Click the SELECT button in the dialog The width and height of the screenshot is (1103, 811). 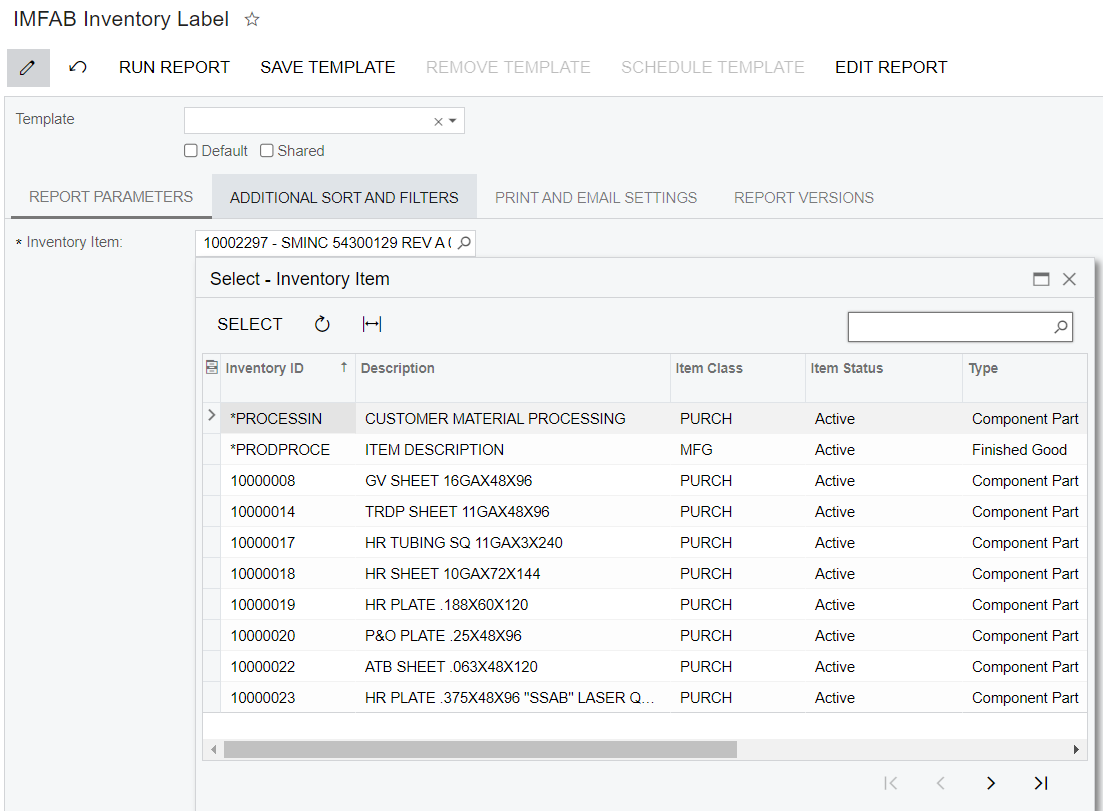click(x=250, y=324)
